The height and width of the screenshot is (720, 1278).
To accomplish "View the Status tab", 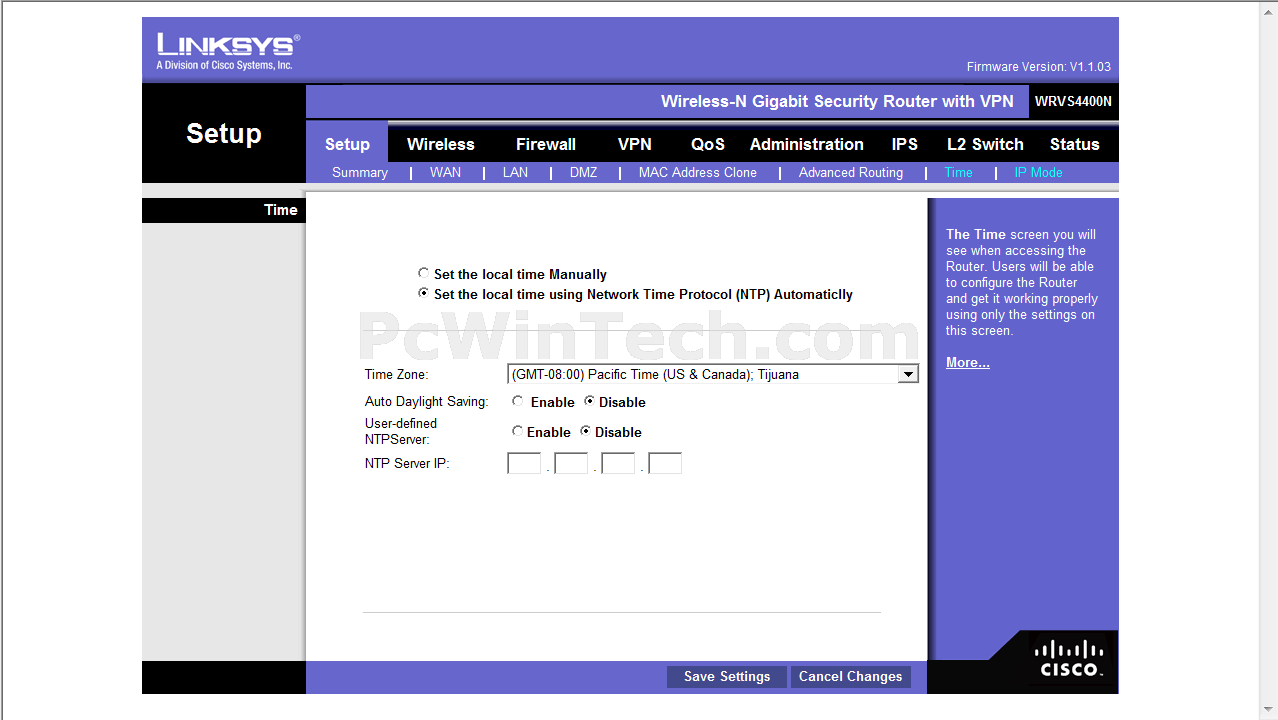I will [1075, 144].
